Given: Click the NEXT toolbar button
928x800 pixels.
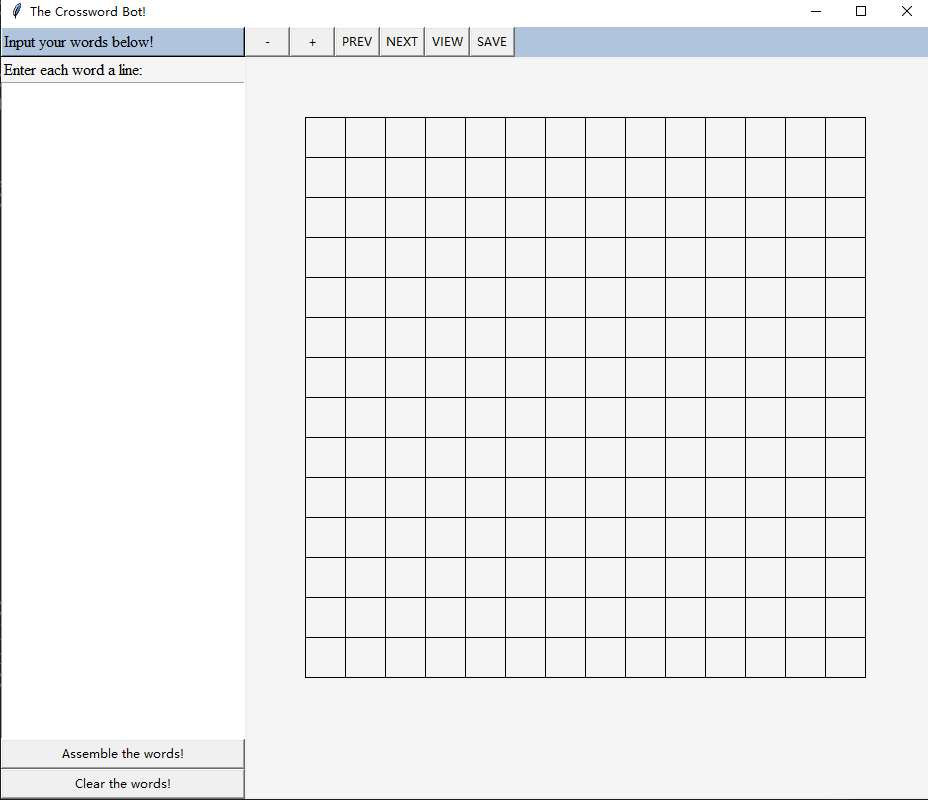Looking at the screenshot, I should pos(401,41).
